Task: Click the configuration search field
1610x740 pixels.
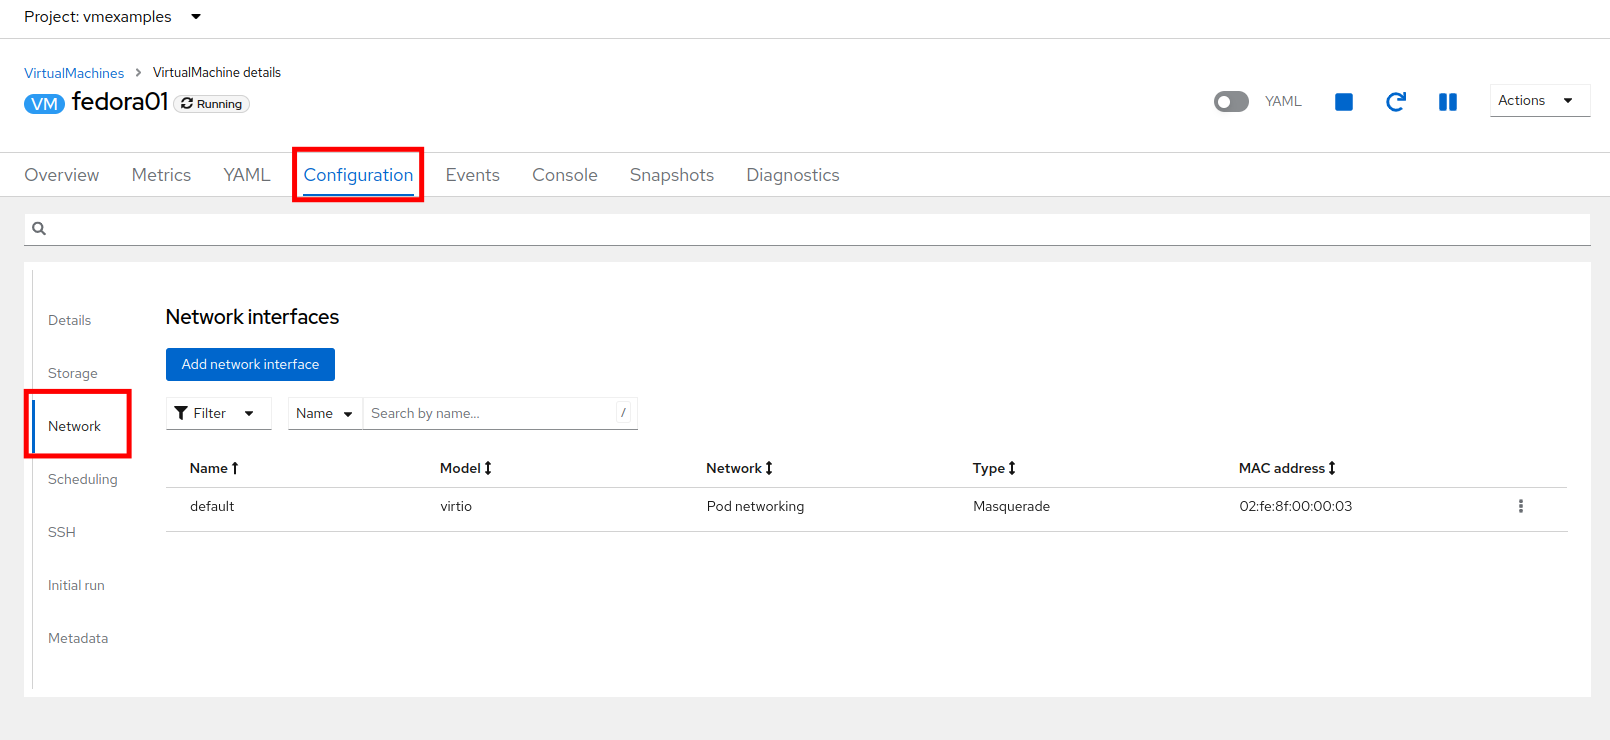Action: (x=807, y=229)
